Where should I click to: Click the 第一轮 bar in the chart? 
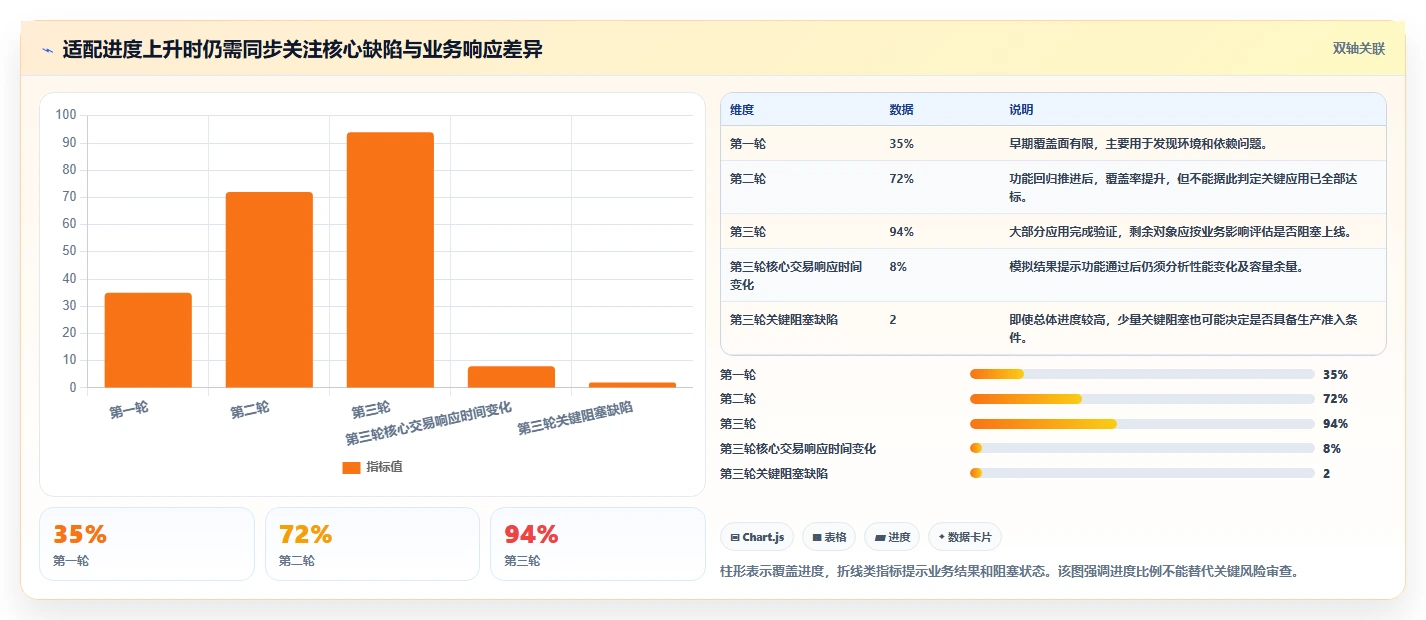pos(148,340)
